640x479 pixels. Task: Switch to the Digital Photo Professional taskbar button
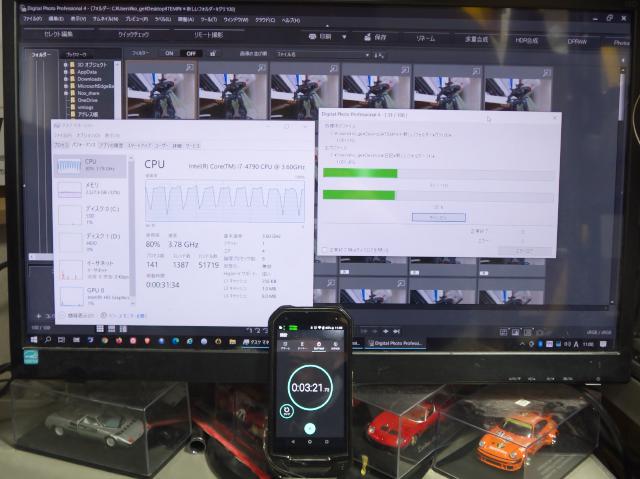(x=396, y=343)
